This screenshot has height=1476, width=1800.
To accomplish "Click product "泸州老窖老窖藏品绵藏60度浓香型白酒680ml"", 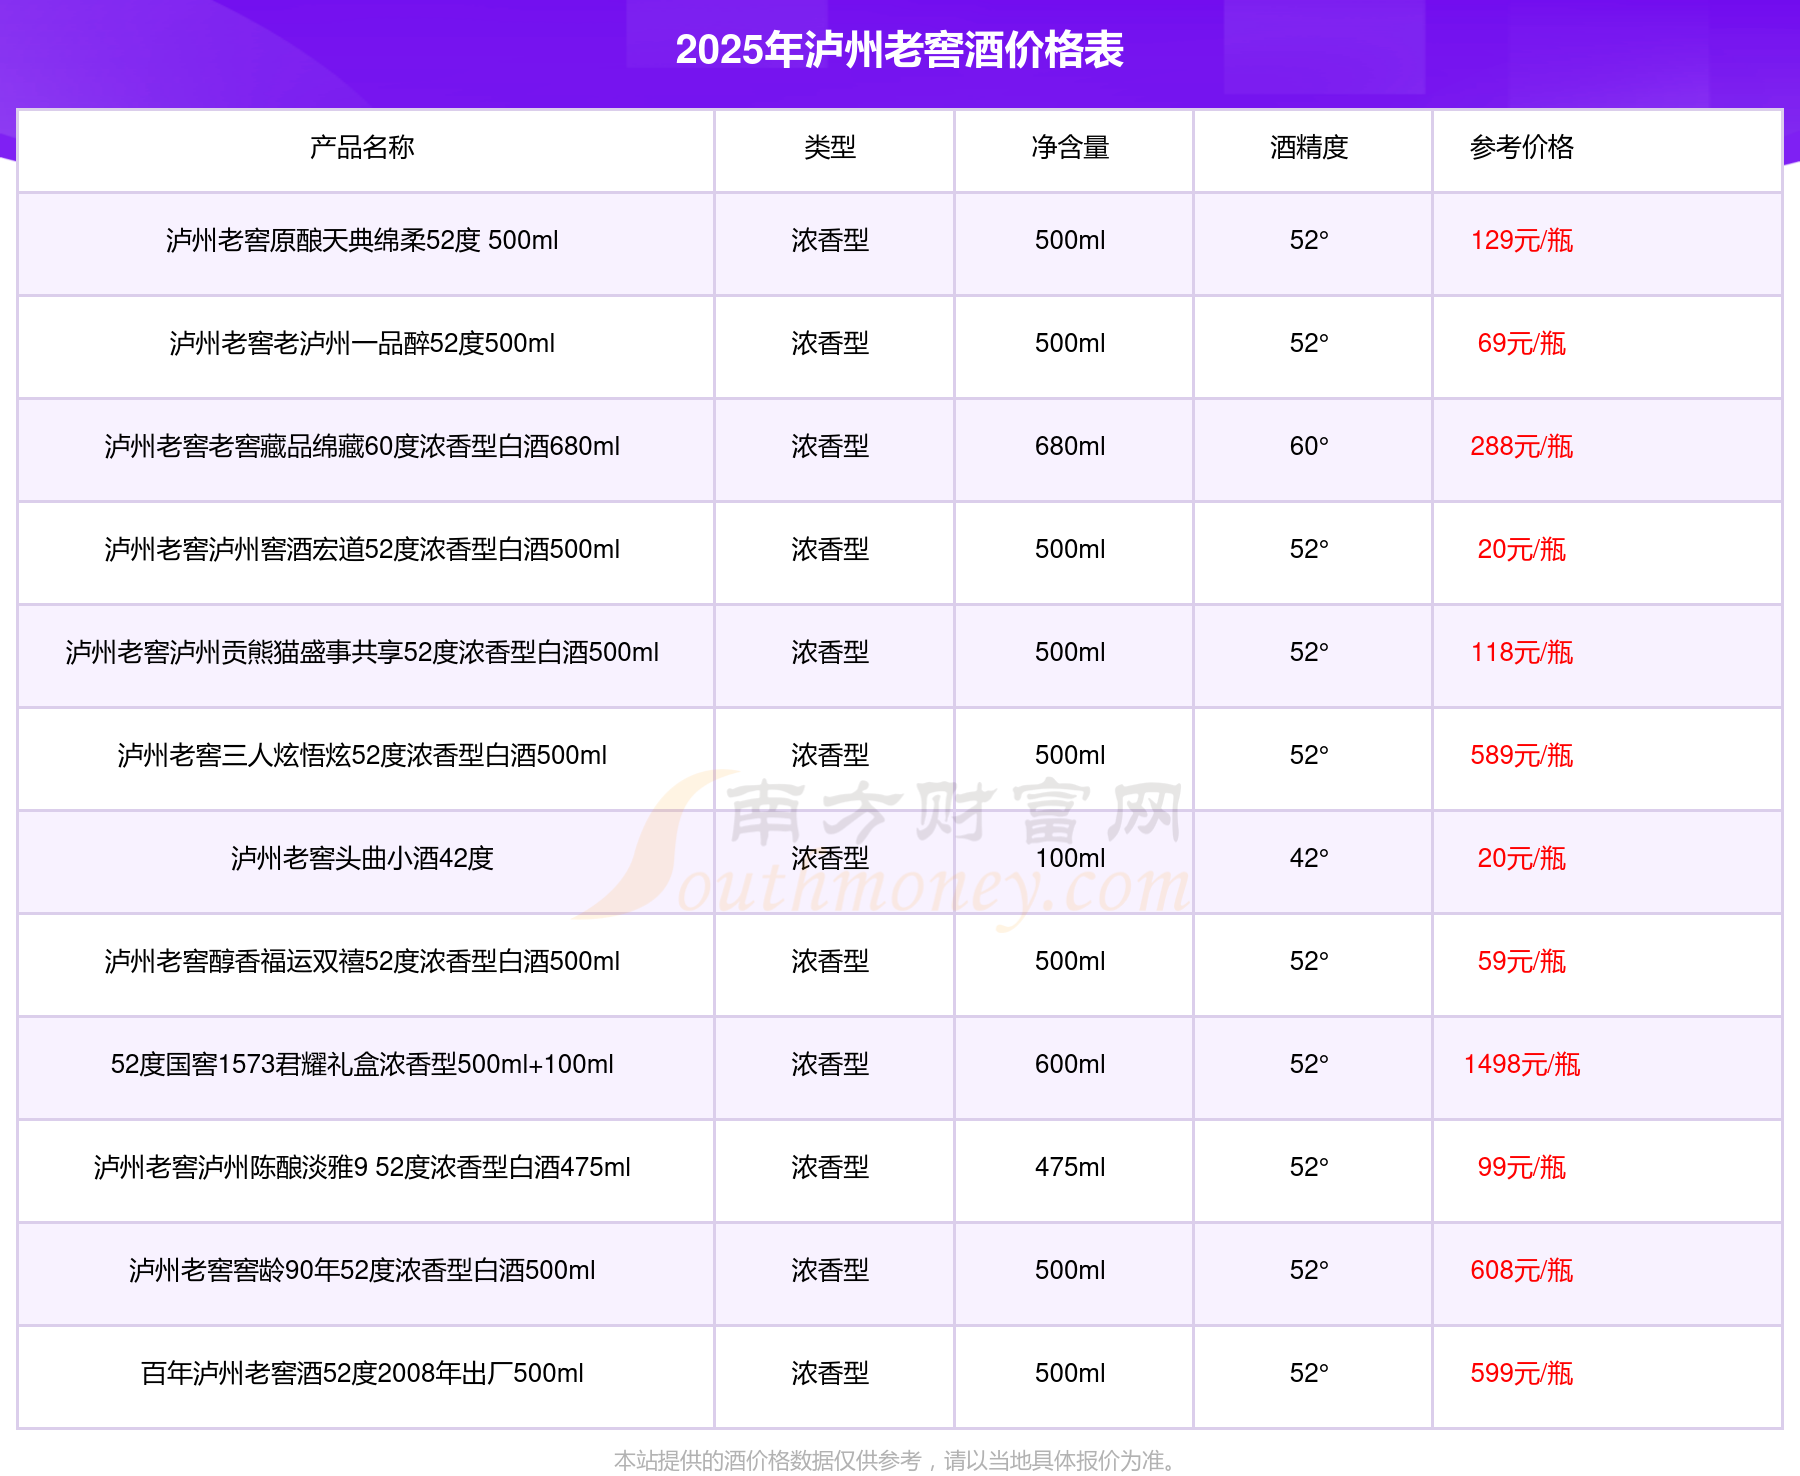I will point(362,446).
